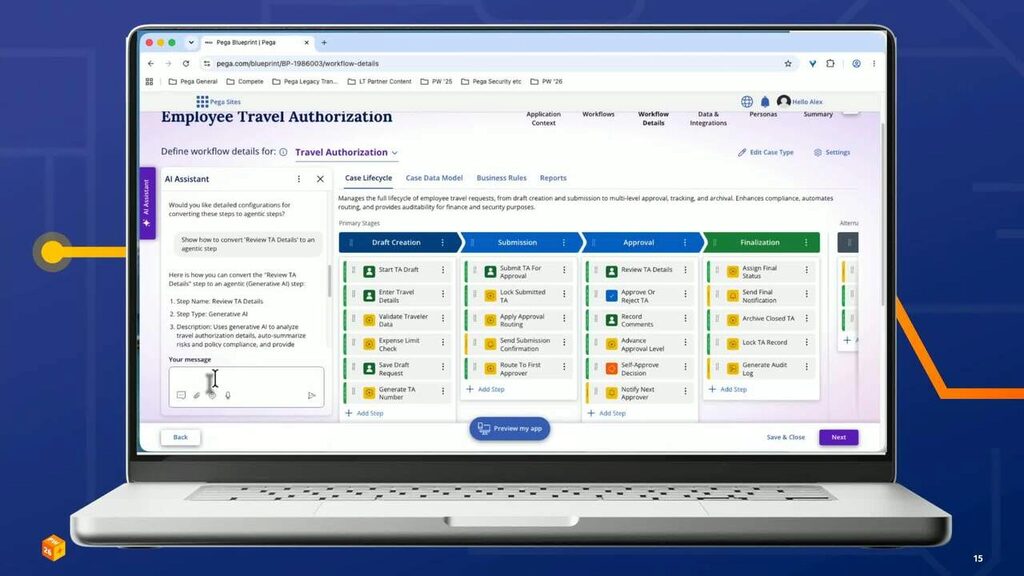This screenshot has height=576, width=1024.
Task: Open options for Lock Submitted TA step
Action: pos(565,295)
